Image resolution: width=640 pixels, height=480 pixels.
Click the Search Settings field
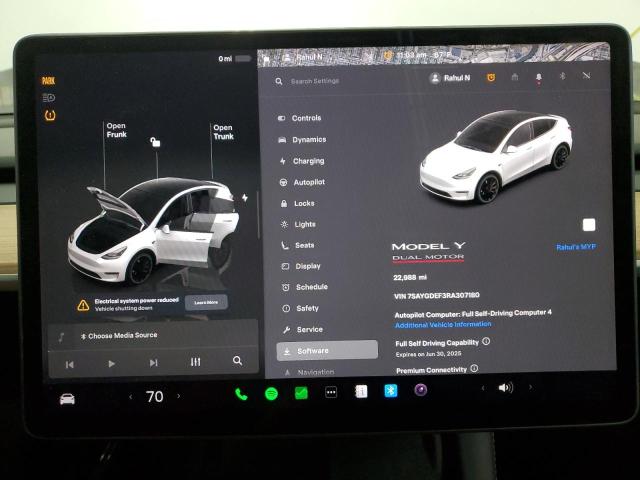[315, 81]
